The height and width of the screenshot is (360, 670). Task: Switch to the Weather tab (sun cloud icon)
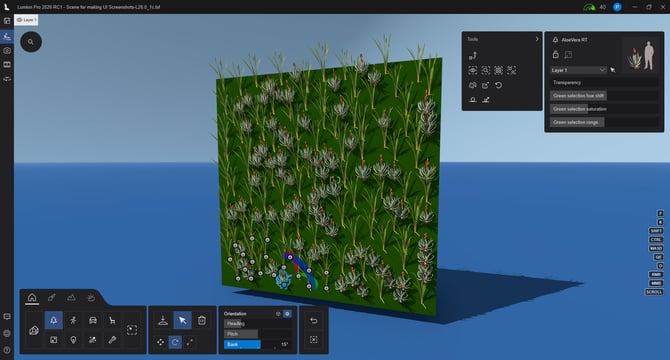91,297
